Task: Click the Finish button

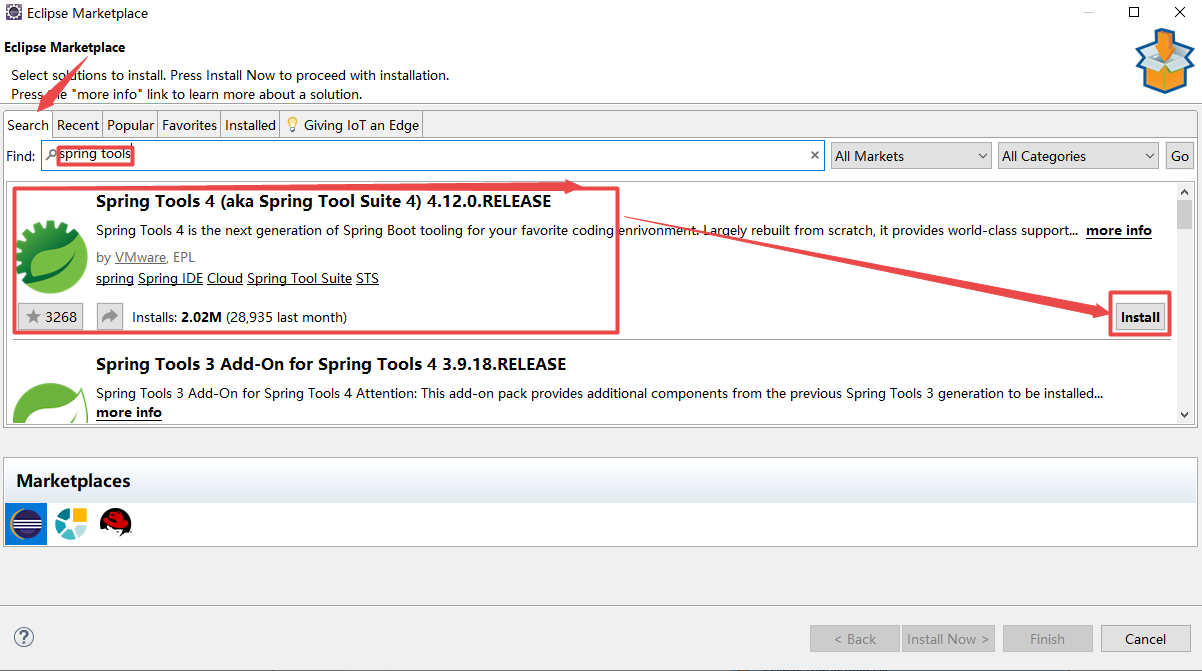Action: 1047,639
